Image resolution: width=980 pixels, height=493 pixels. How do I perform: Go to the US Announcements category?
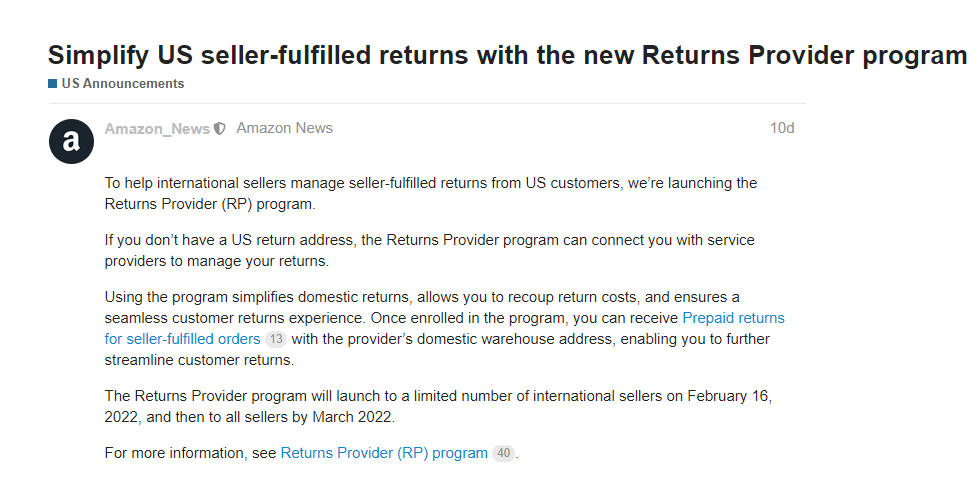coord(122,84)
